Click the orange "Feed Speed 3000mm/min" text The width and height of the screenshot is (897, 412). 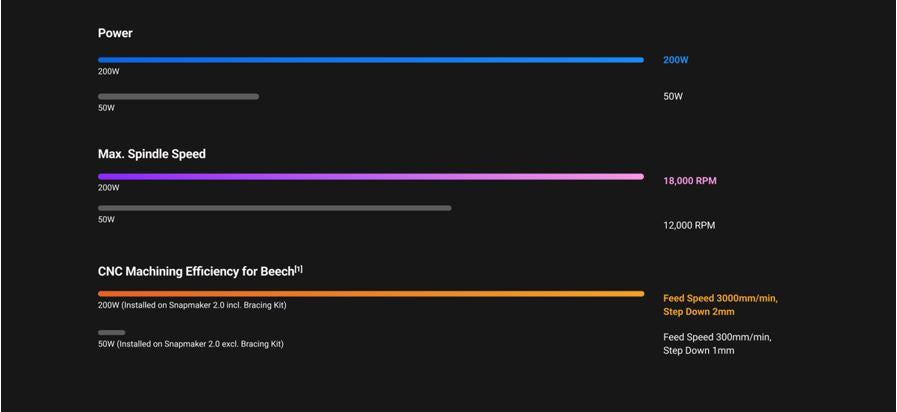(720, 298)
